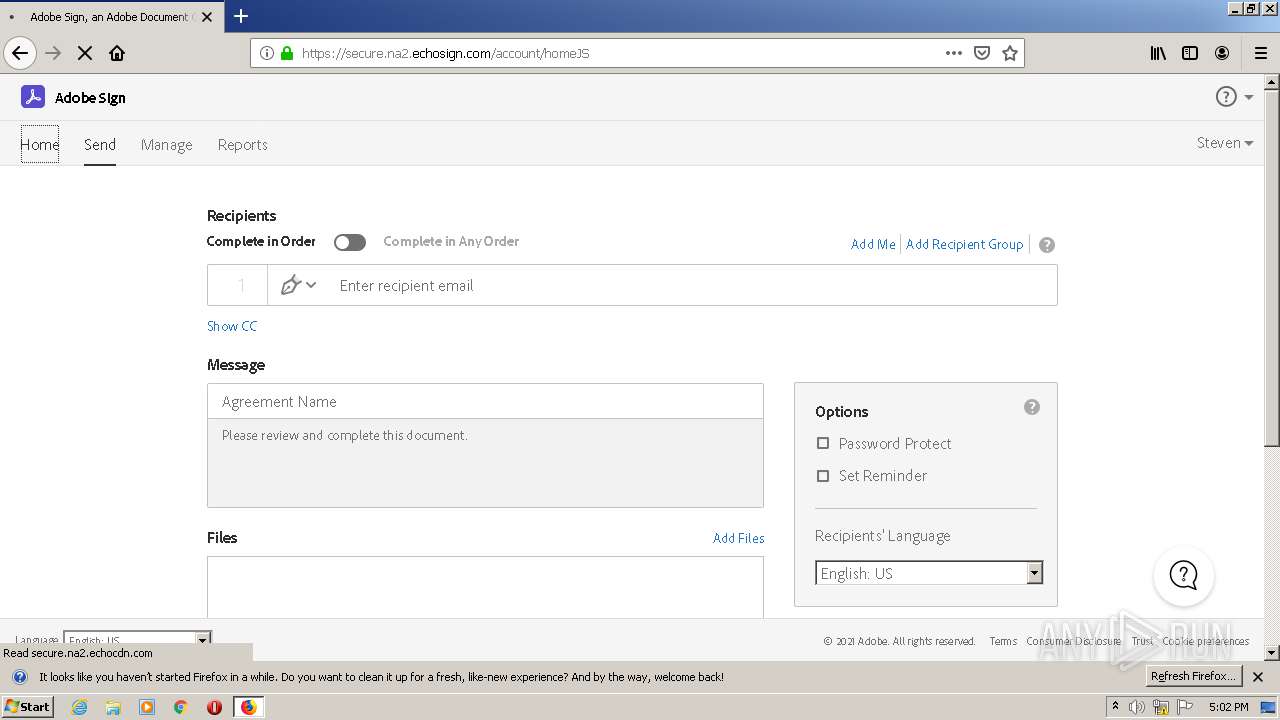
Task: Select the Adobe Sign browser tab
Action: click(x=110, y=17)
